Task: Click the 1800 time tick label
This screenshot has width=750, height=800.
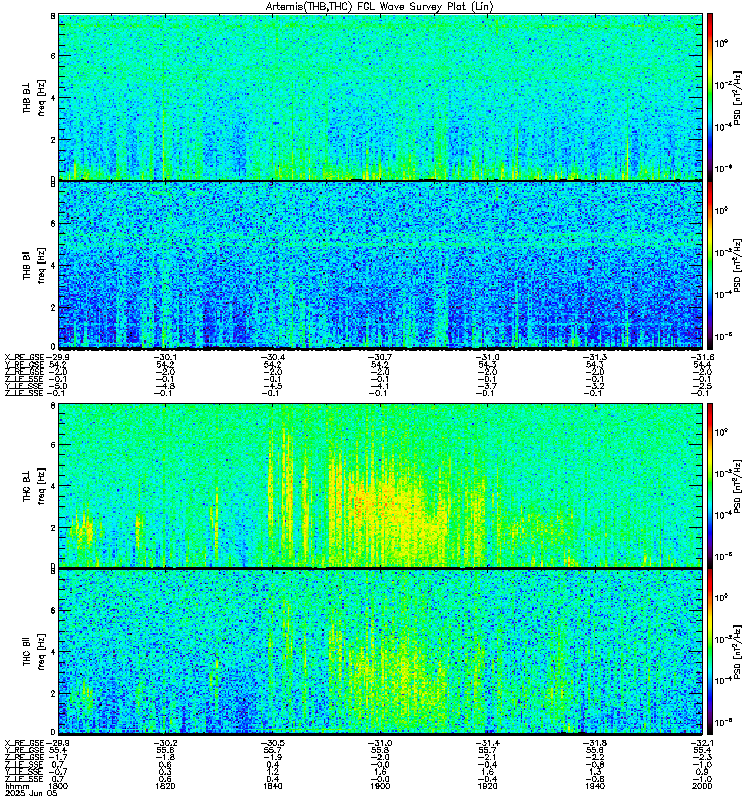Action: [58, 786]
